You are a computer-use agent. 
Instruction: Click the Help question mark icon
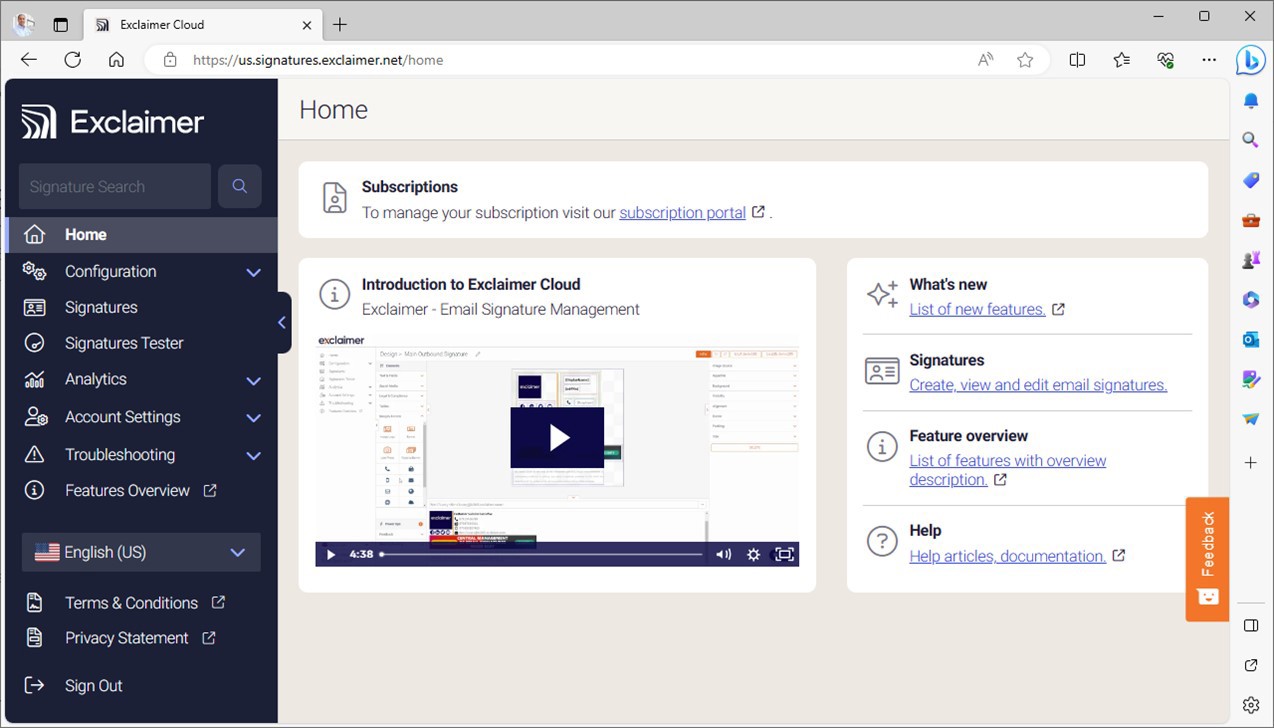point(882,542)
